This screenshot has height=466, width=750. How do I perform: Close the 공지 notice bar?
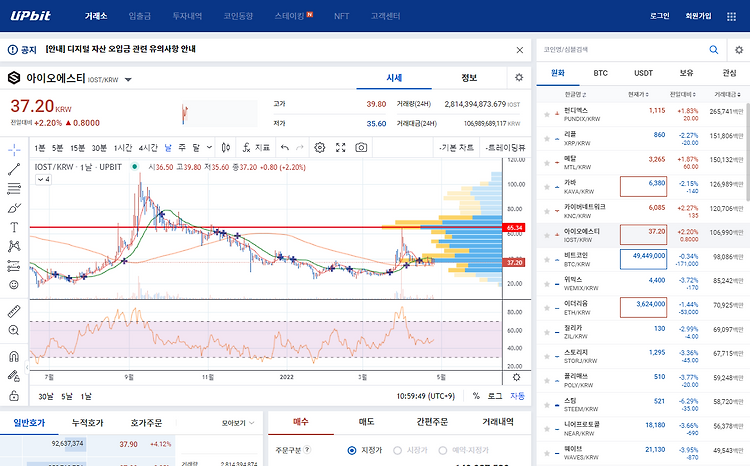click(x=520, y=50)
